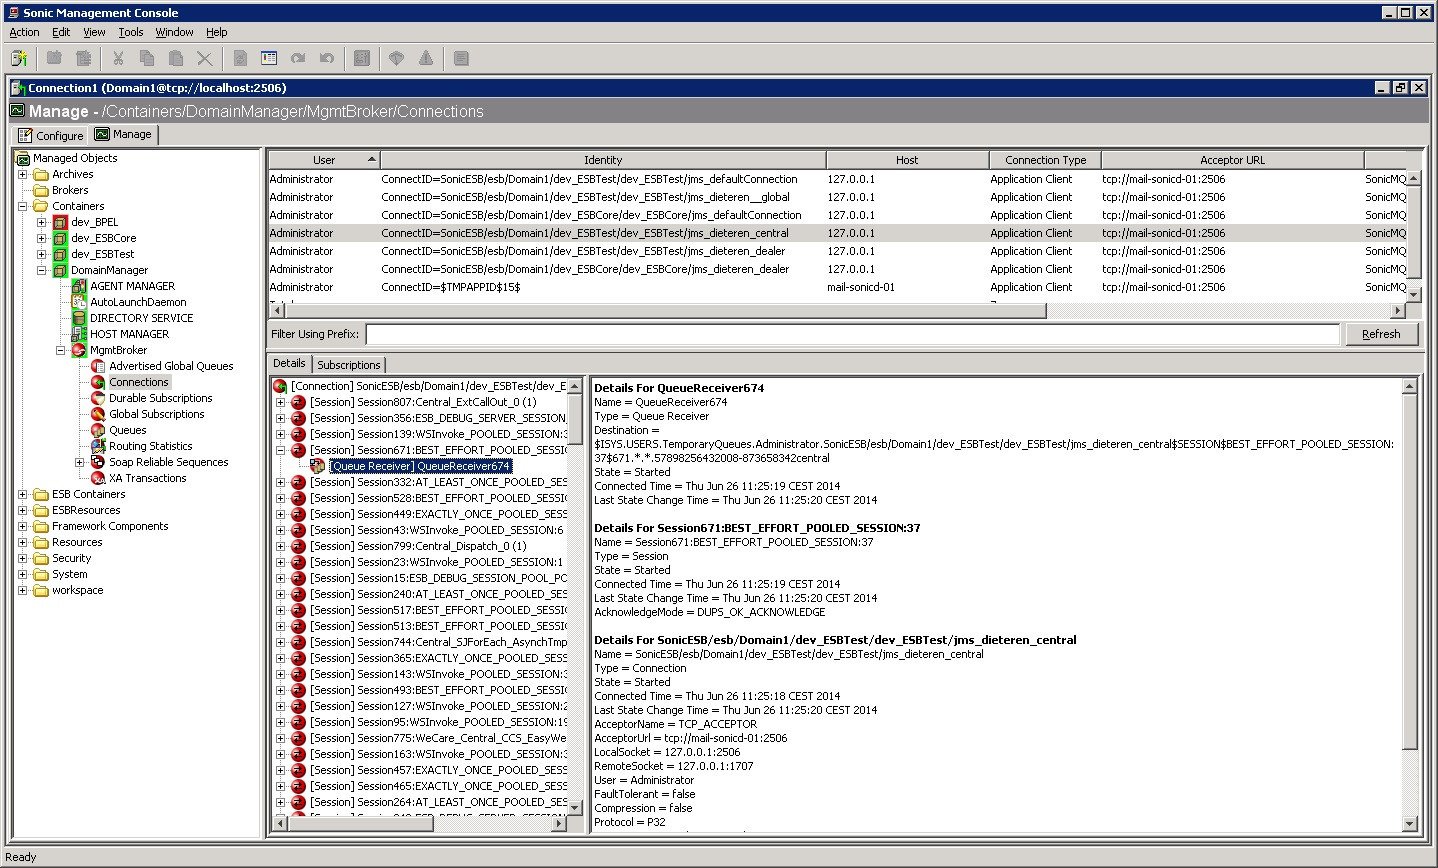Click the Managed Objects root icon

click(23, 158)
